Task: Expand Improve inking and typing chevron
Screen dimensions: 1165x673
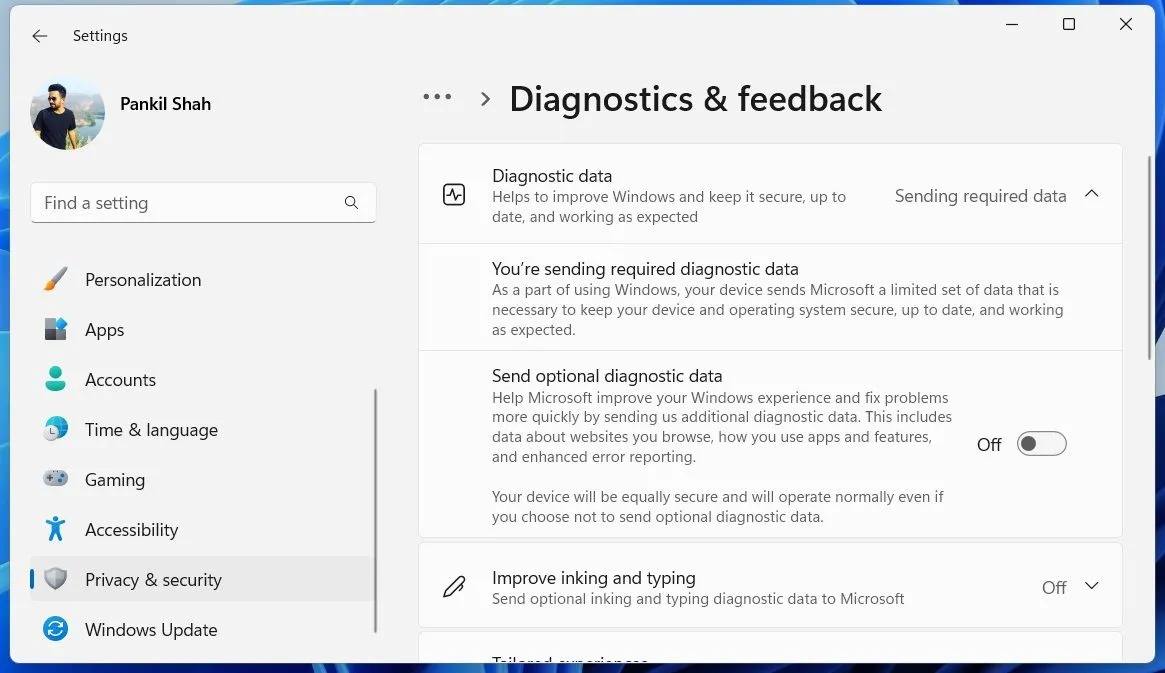Action: click(x=1091, y=586)
